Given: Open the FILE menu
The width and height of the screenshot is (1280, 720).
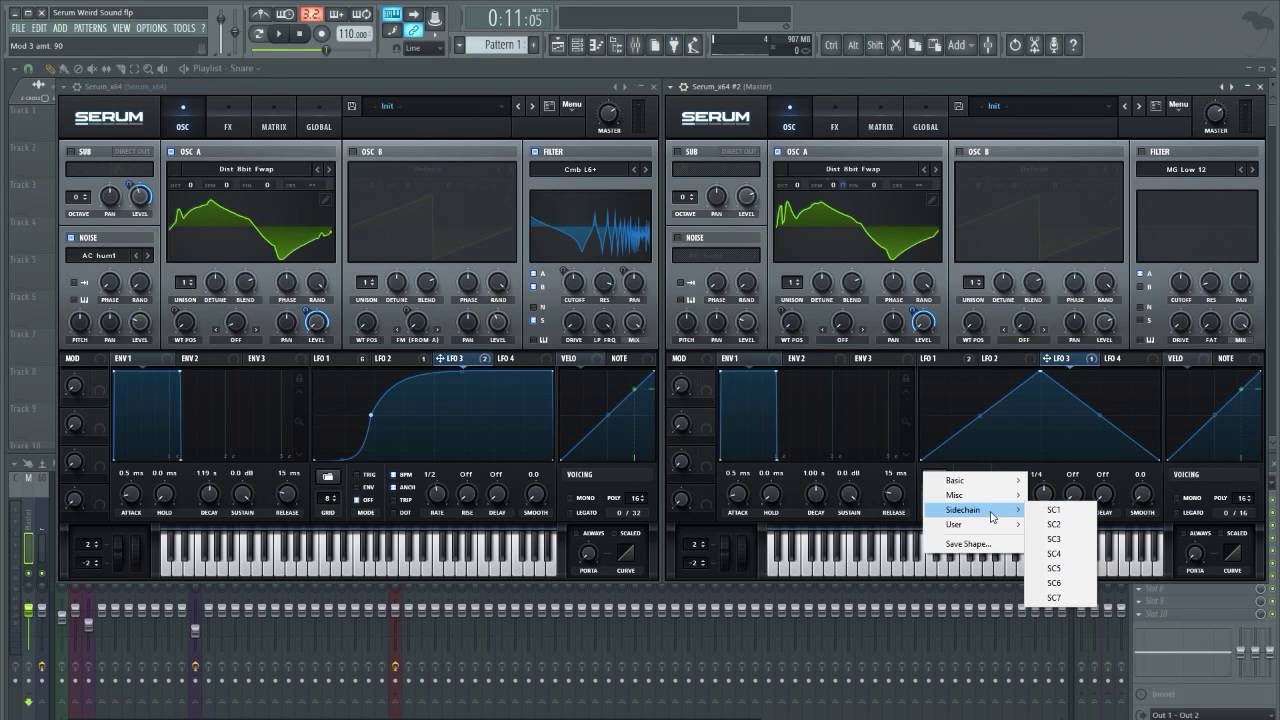Looking at the screenshot, I should click(x=18, y=28).
